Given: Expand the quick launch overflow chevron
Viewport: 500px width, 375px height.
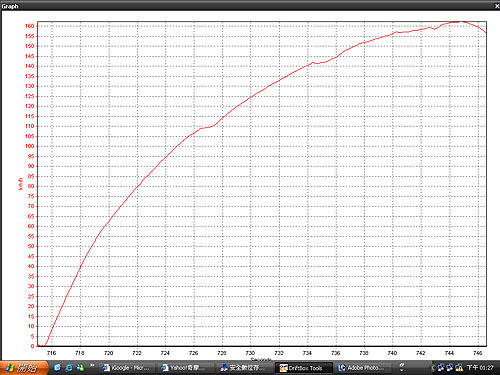Looking at the screenshot, I should [92, 366].
